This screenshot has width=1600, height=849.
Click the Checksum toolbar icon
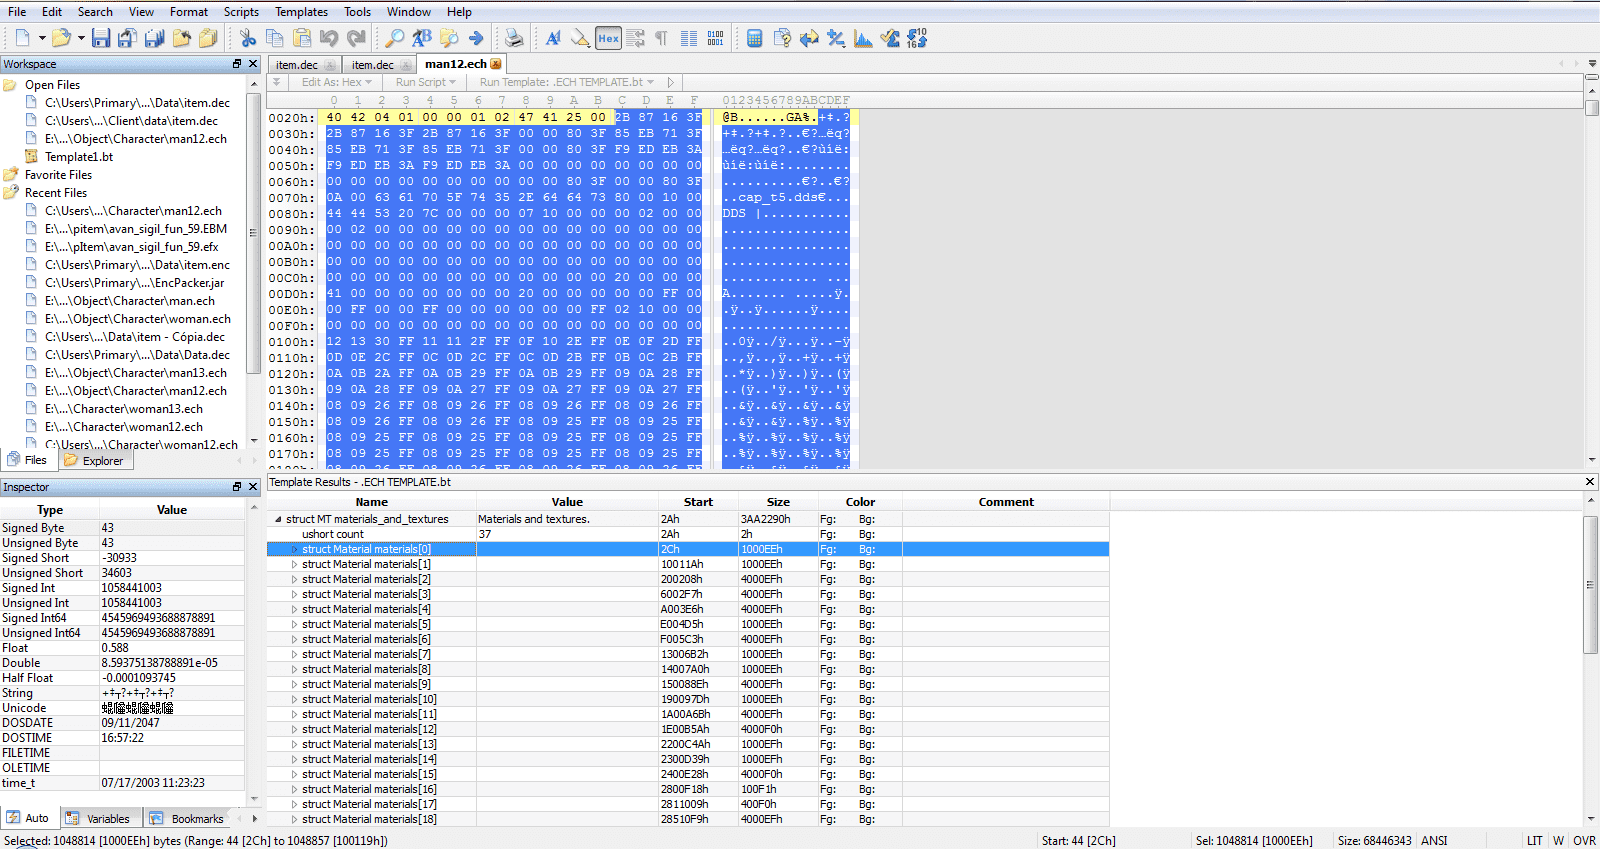(890, 38)
